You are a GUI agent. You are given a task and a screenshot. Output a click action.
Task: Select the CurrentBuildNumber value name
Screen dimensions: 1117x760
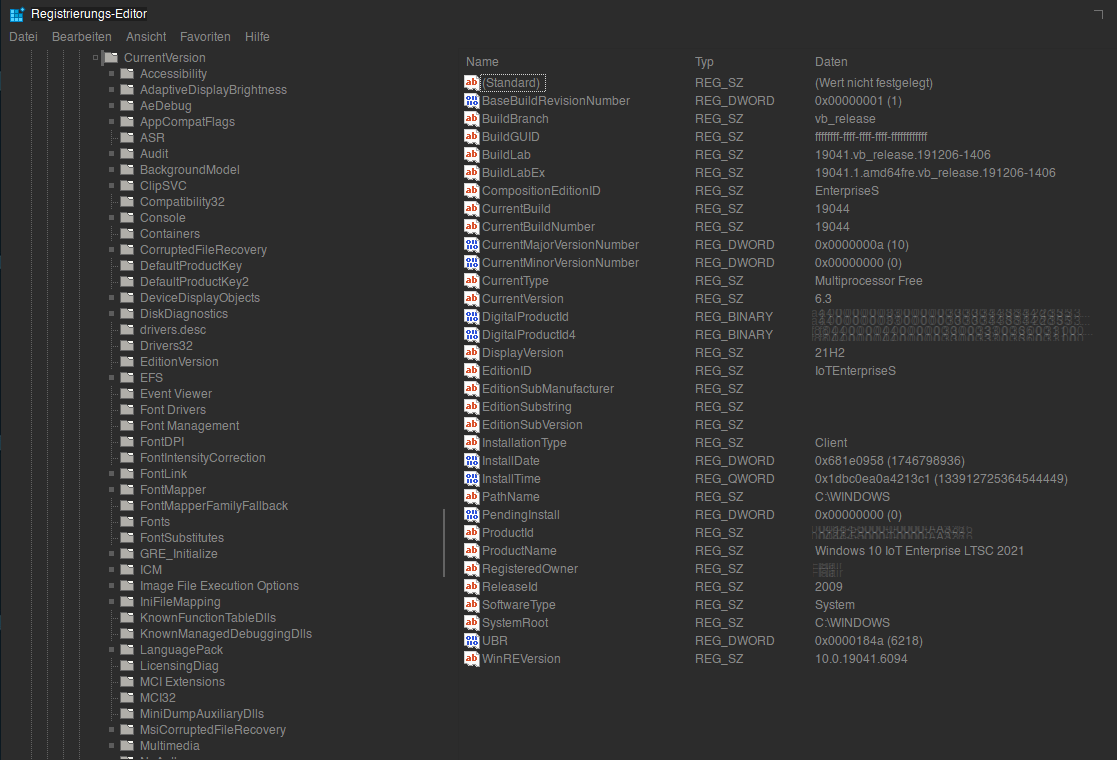(x=538, y=227)
